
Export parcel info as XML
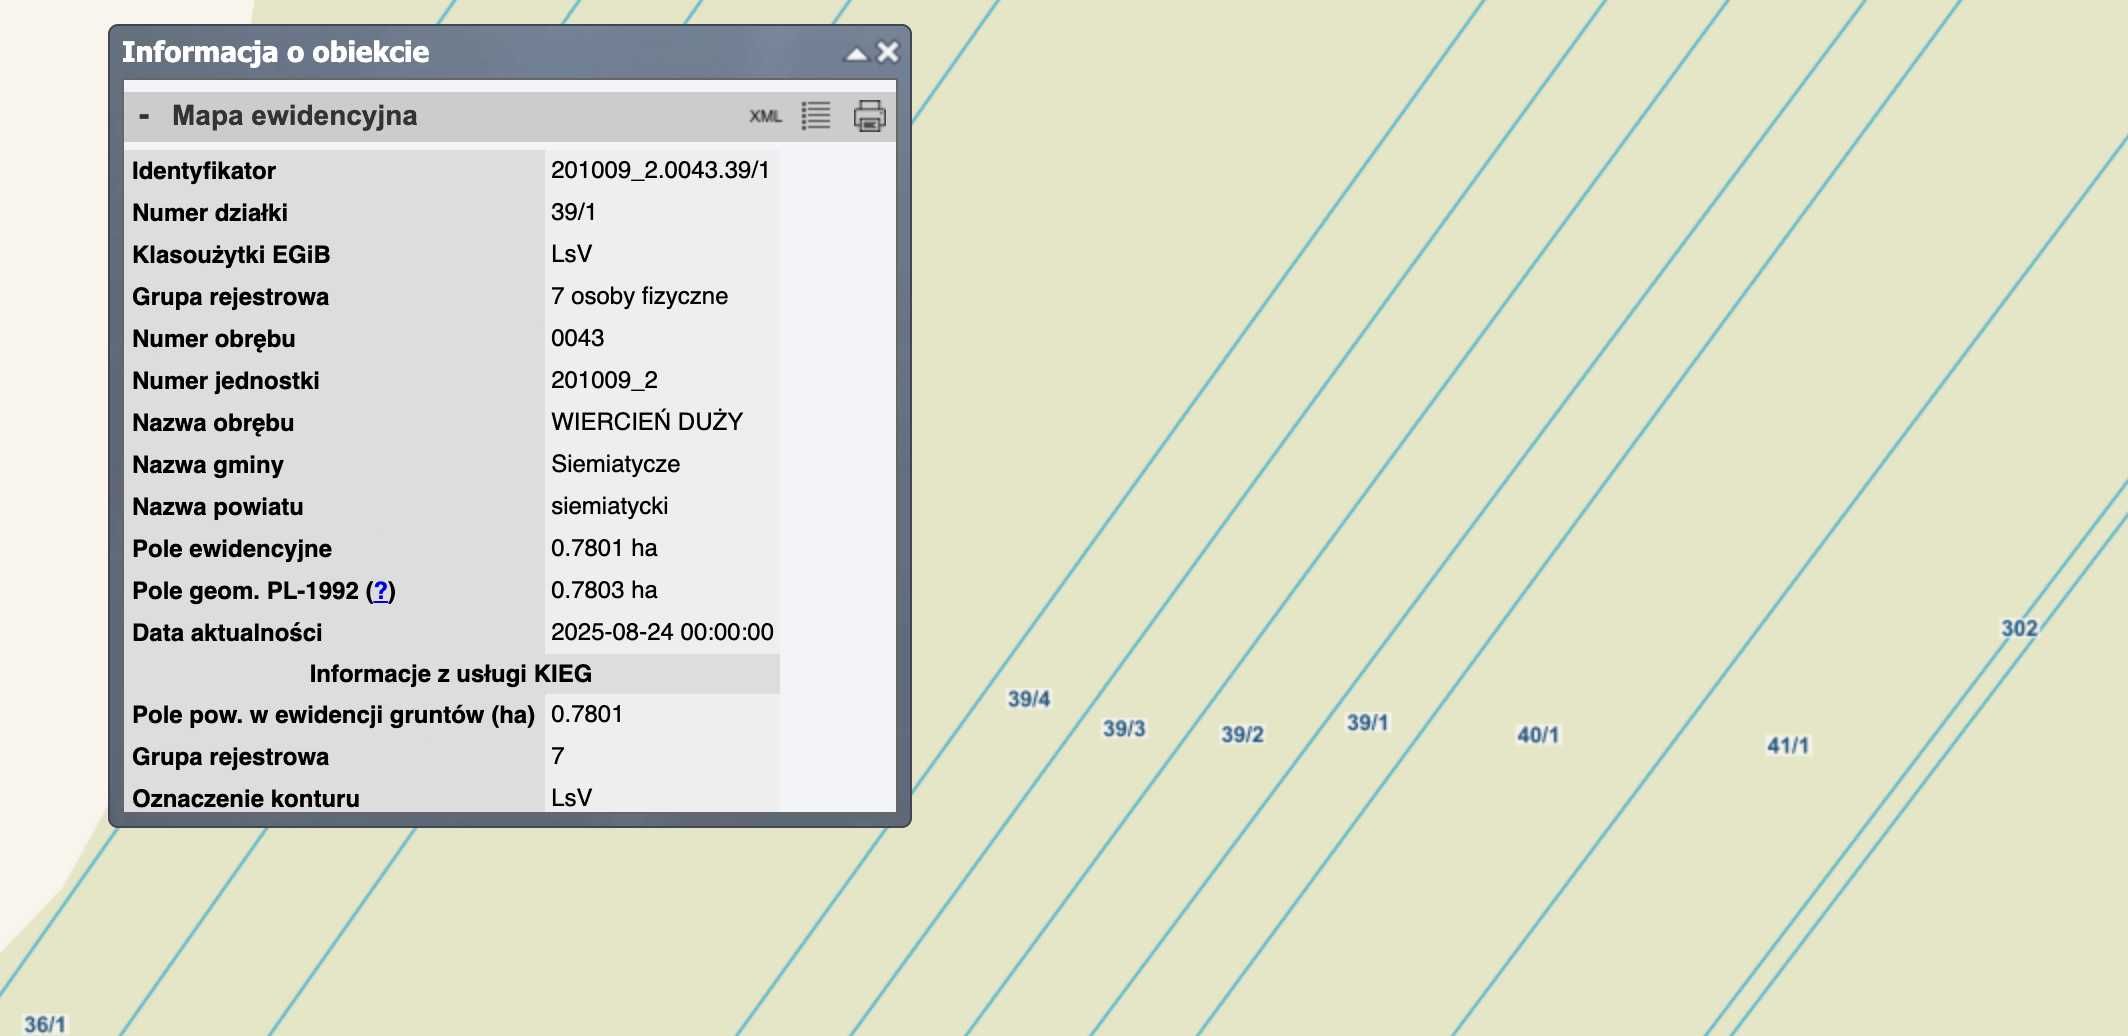[x=765, y=116]
